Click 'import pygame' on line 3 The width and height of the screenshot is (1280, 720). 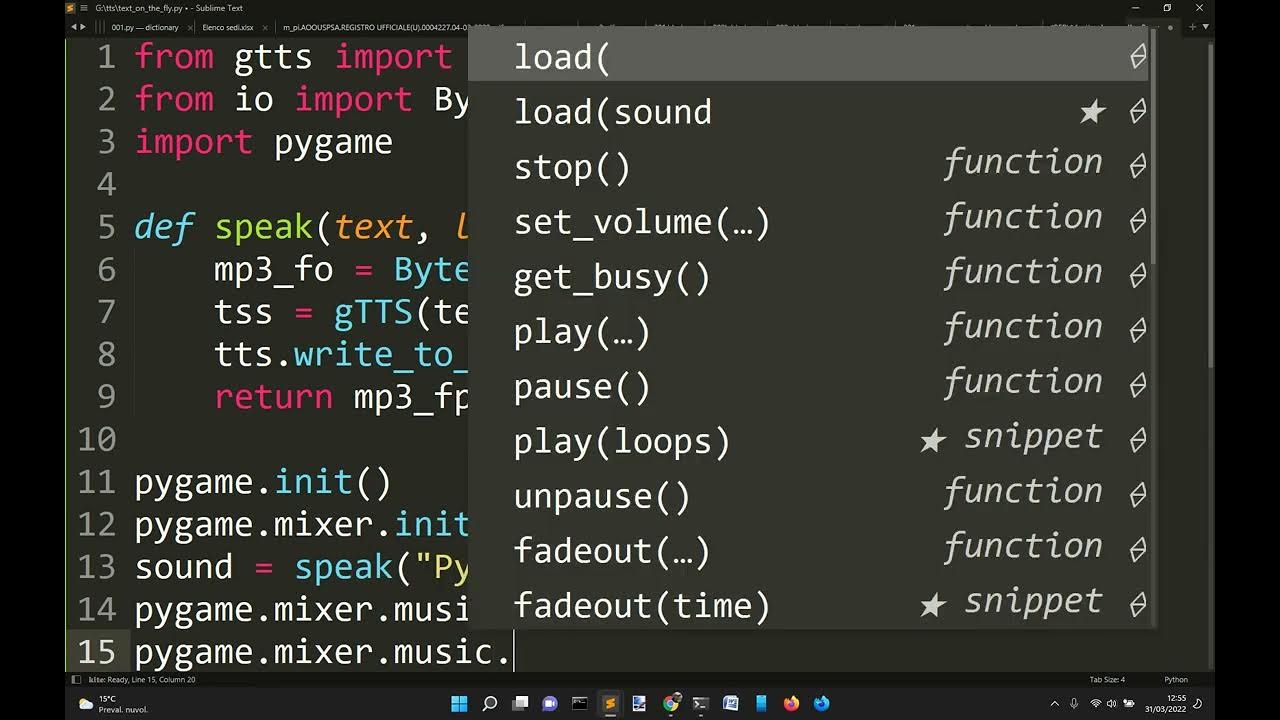click(263, 142)
